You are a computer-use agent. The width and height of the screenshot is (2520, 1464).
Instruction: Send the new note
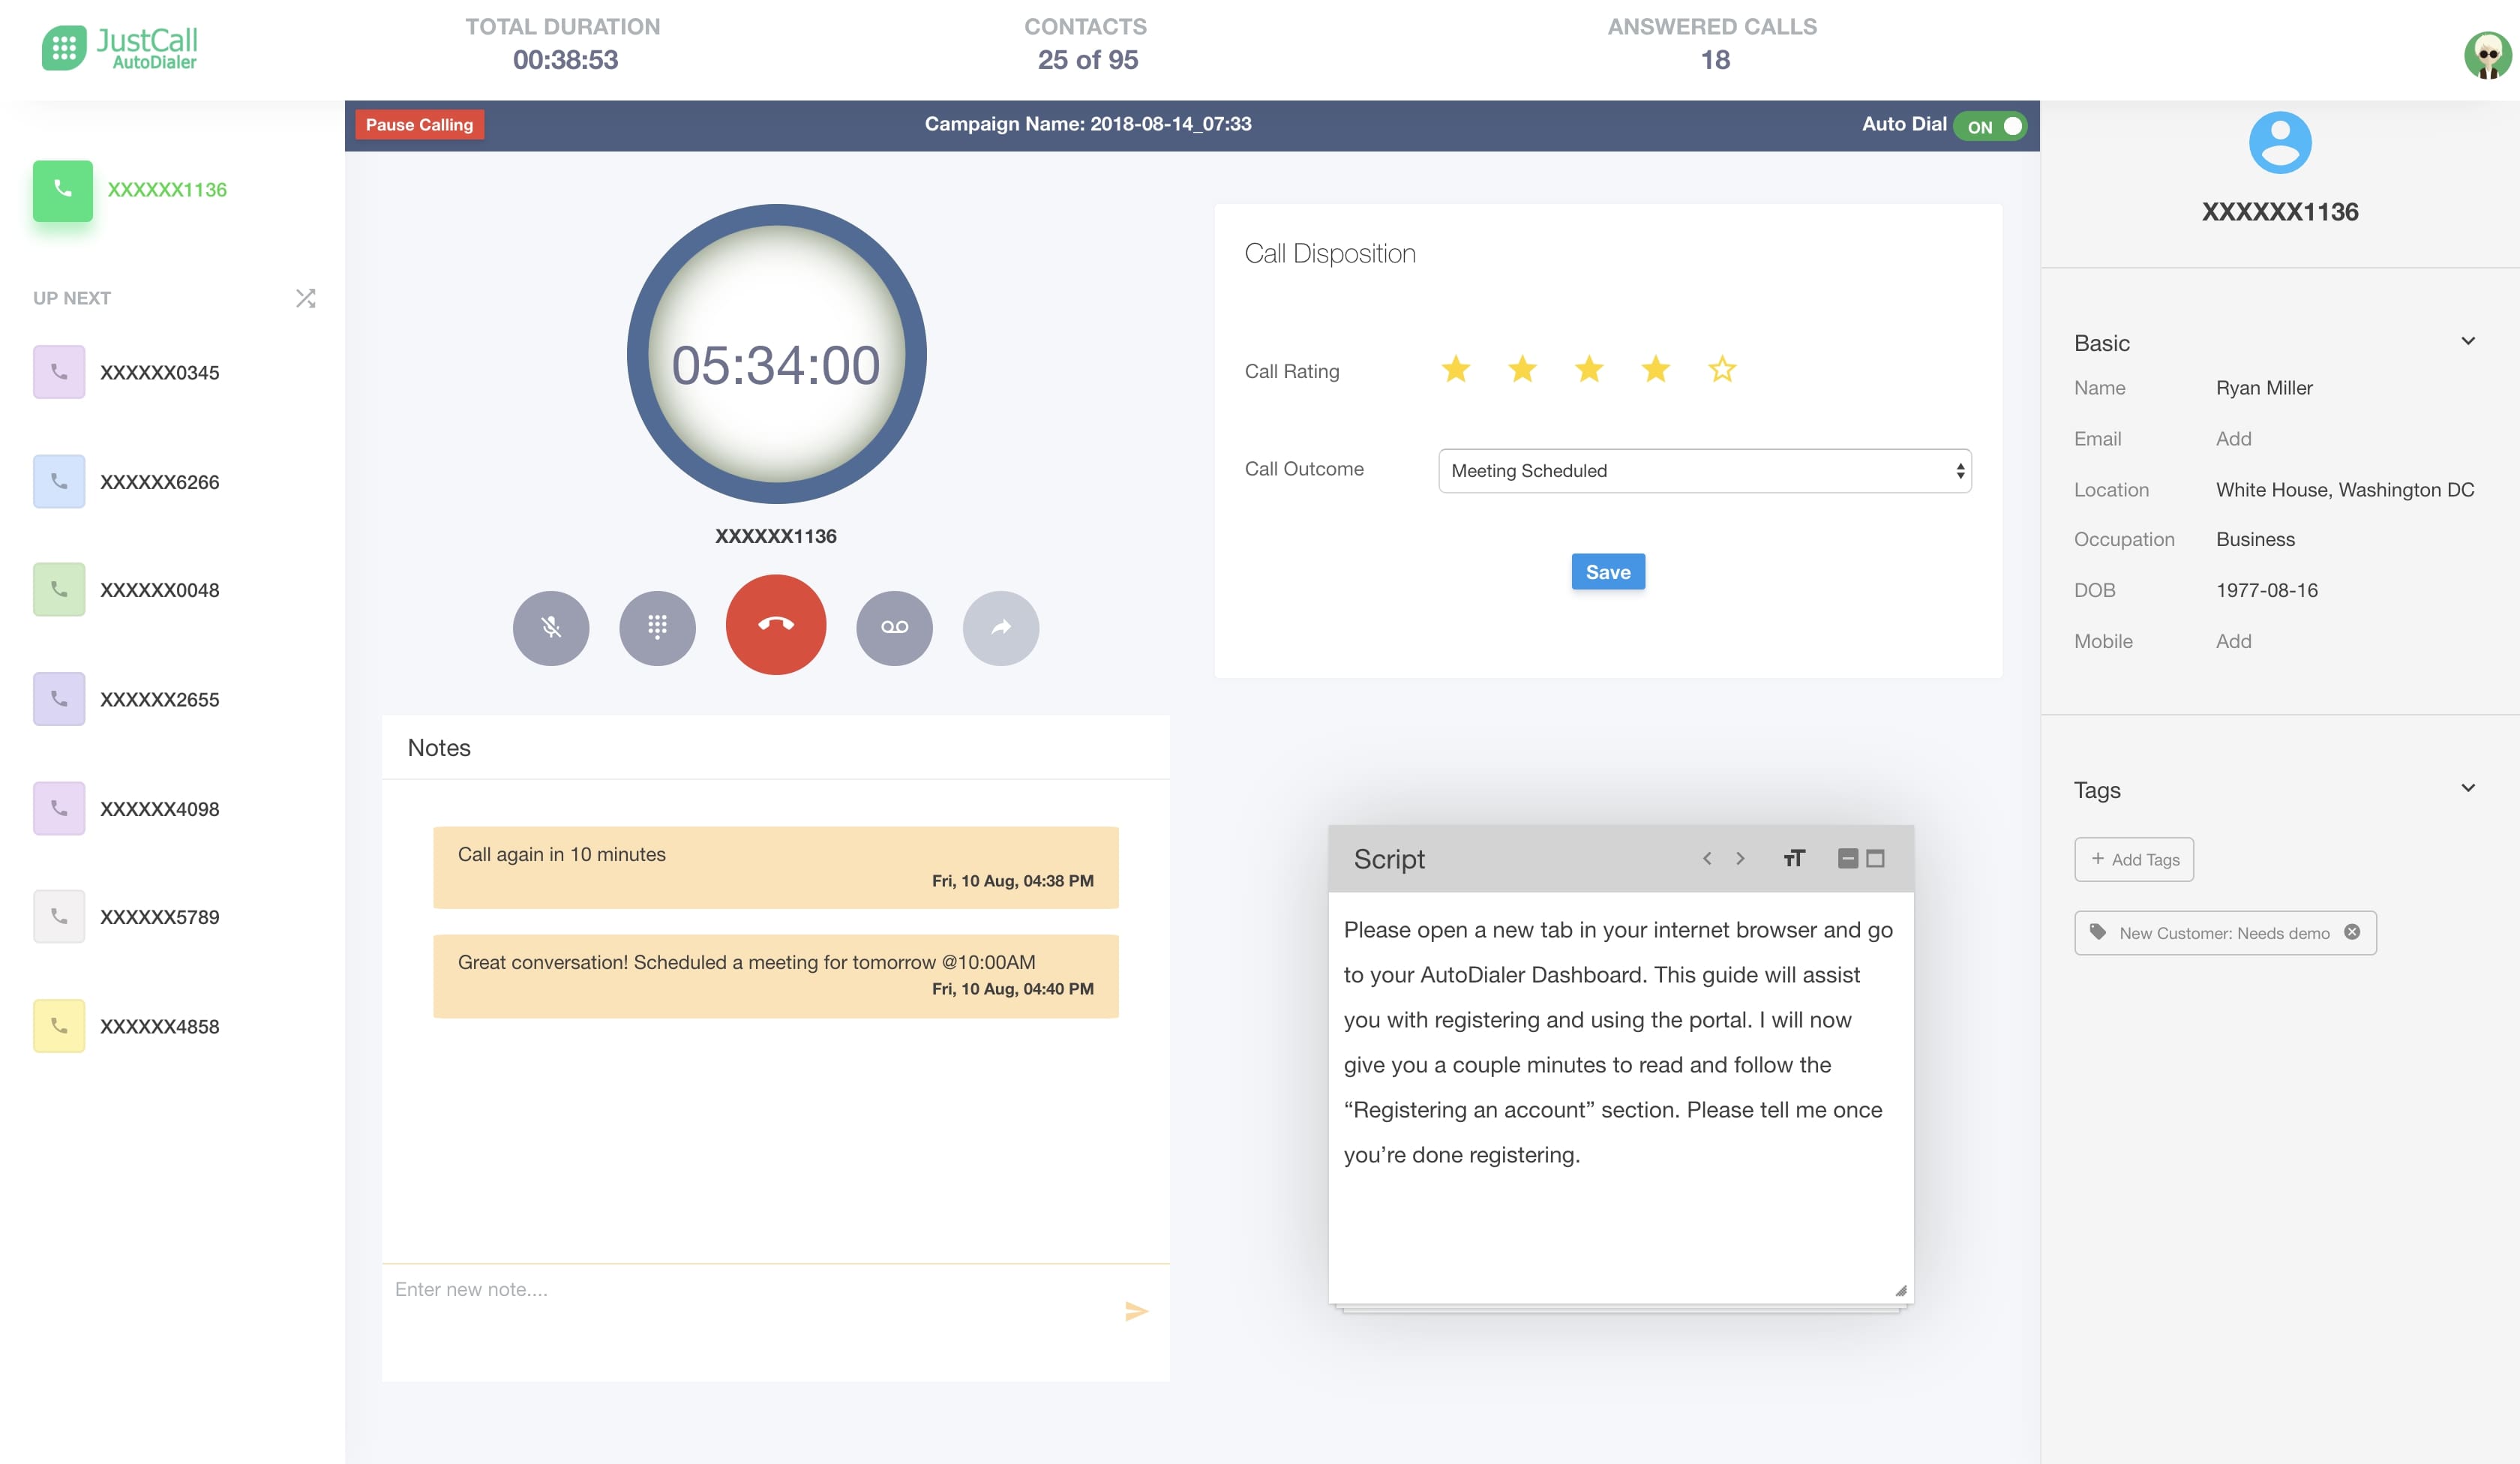(1136, 1310)
